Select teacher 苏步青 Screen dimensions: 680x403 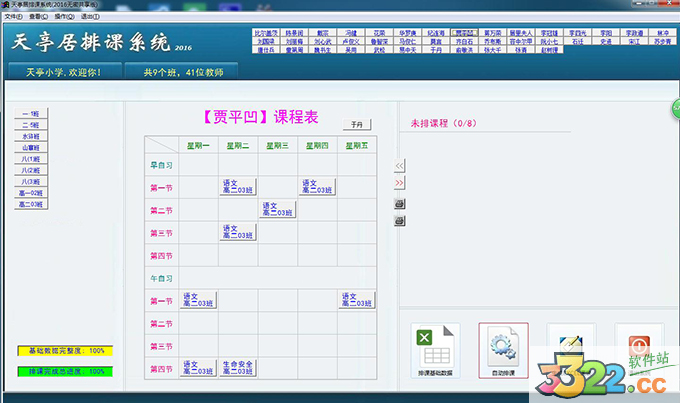coord(663,42)
